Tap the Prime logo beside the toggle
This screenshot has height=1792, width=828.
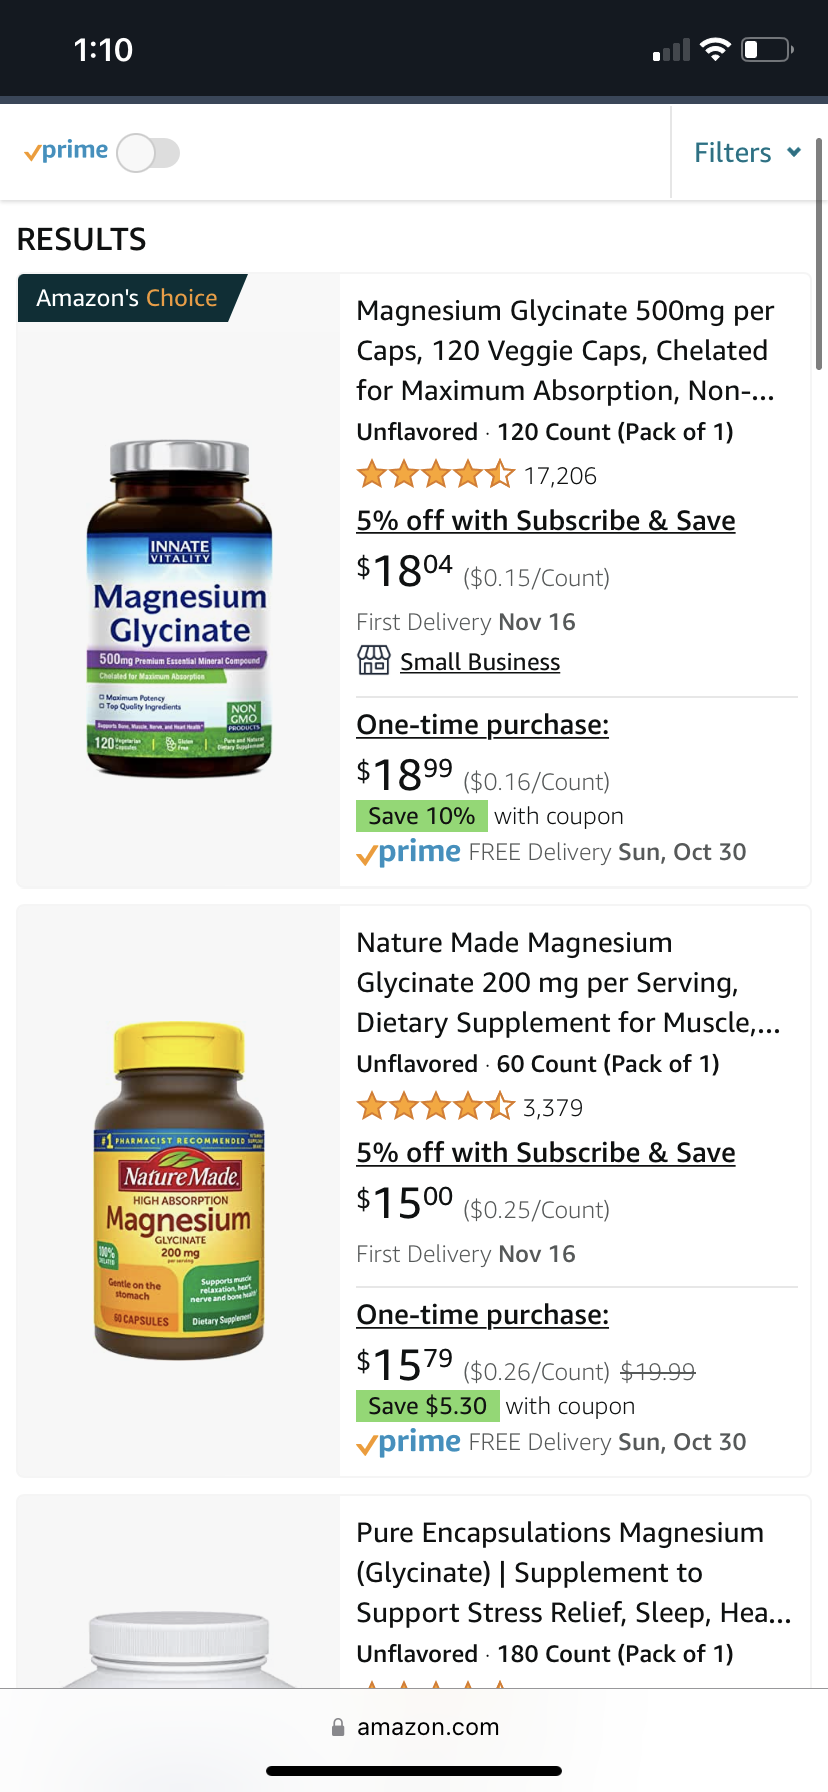pyautogui.click(x=66, y=151)
